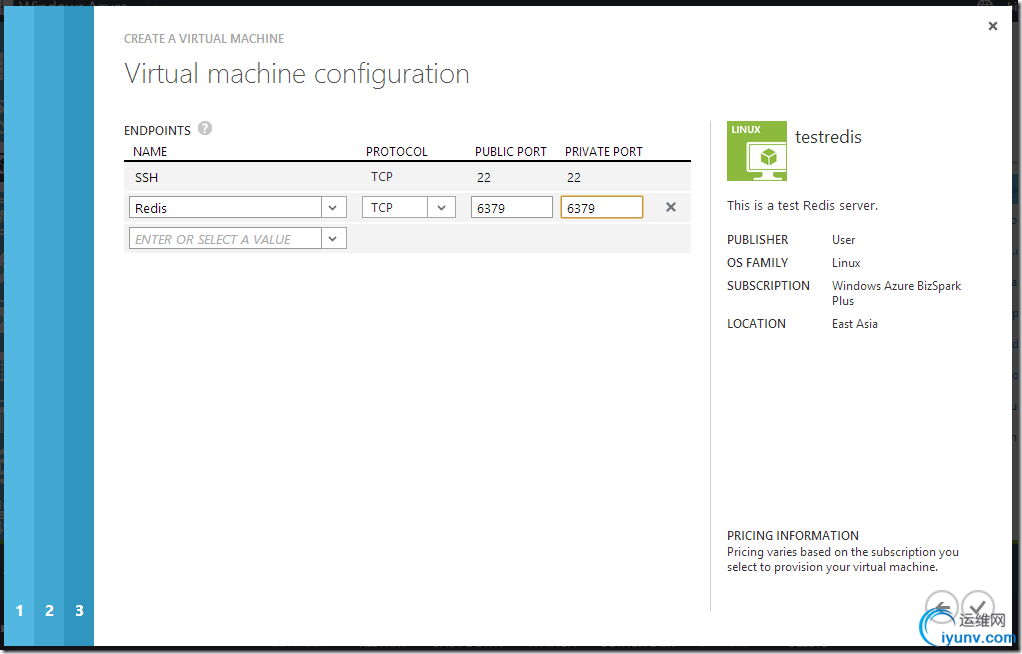Select the SSH endpoint name
This screenshot has width=1022, height=654.
point(147,177)
